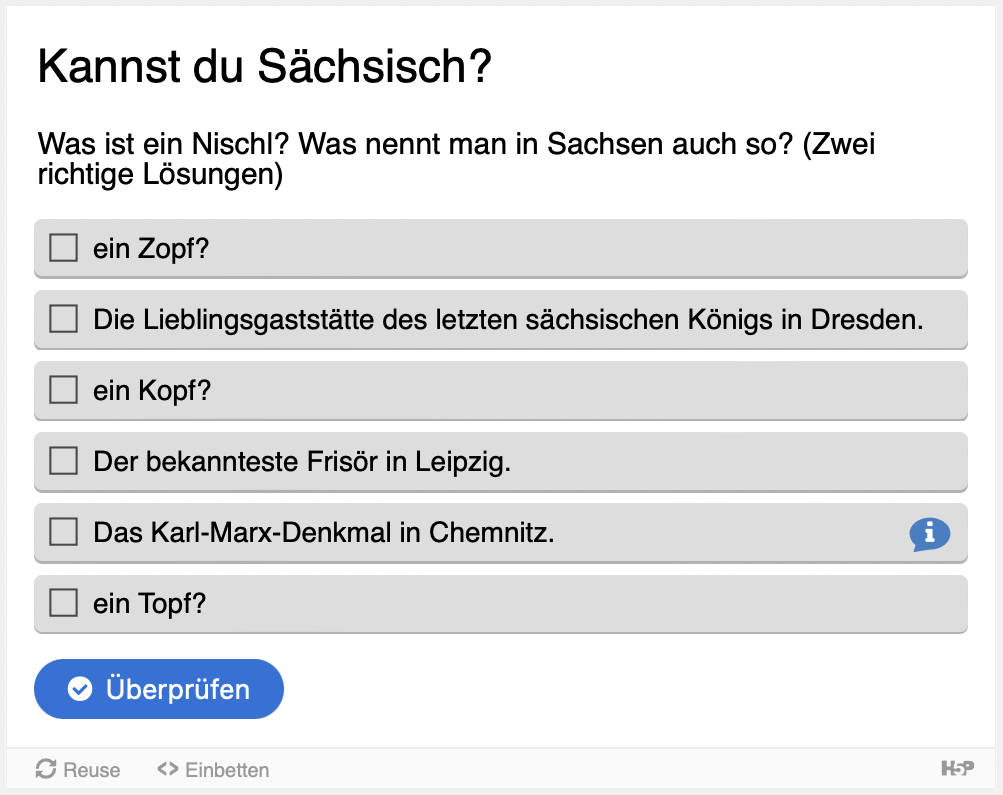Click the checkmark icon inside the Überprüfen button

pyautogui.click(x=80, y=689)
